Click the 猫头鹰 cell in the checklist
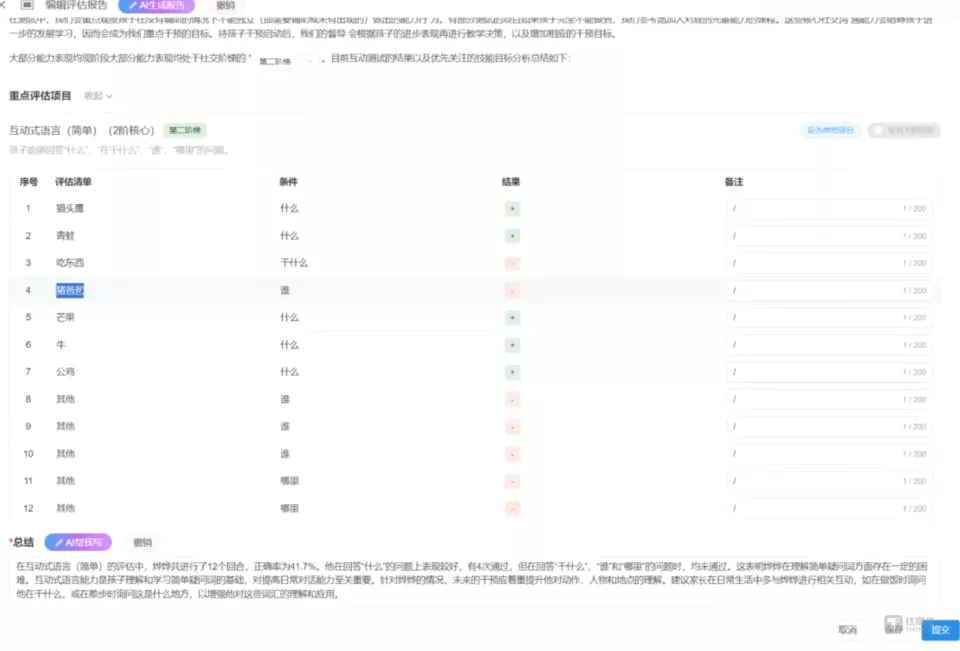This screenshot has width=960, height=651. point(70,208)
